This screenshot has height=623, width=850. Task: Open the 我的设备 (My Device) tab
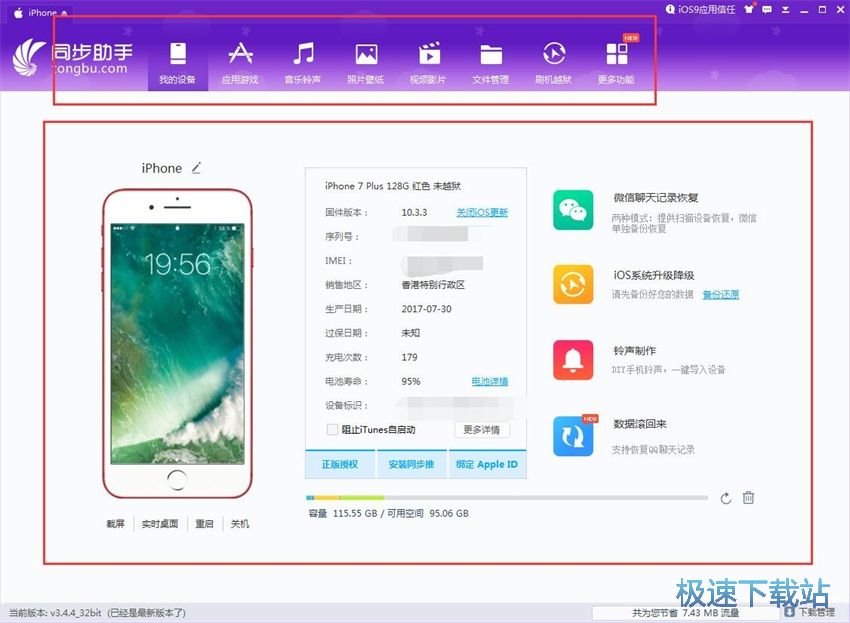[178, 63]
